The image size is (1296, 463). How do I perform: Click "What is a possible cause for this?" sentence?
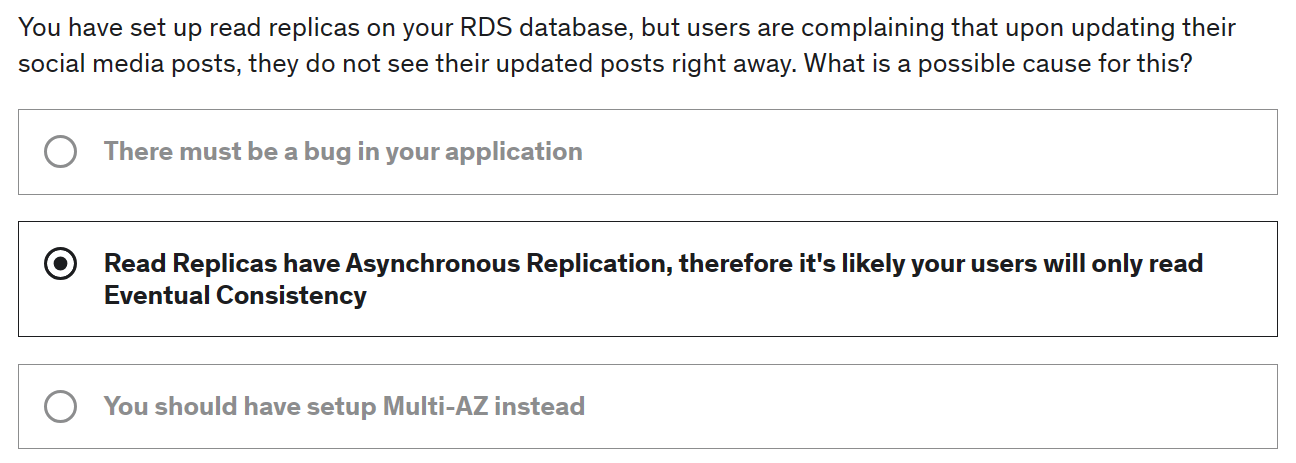click(x=998, y=64)
